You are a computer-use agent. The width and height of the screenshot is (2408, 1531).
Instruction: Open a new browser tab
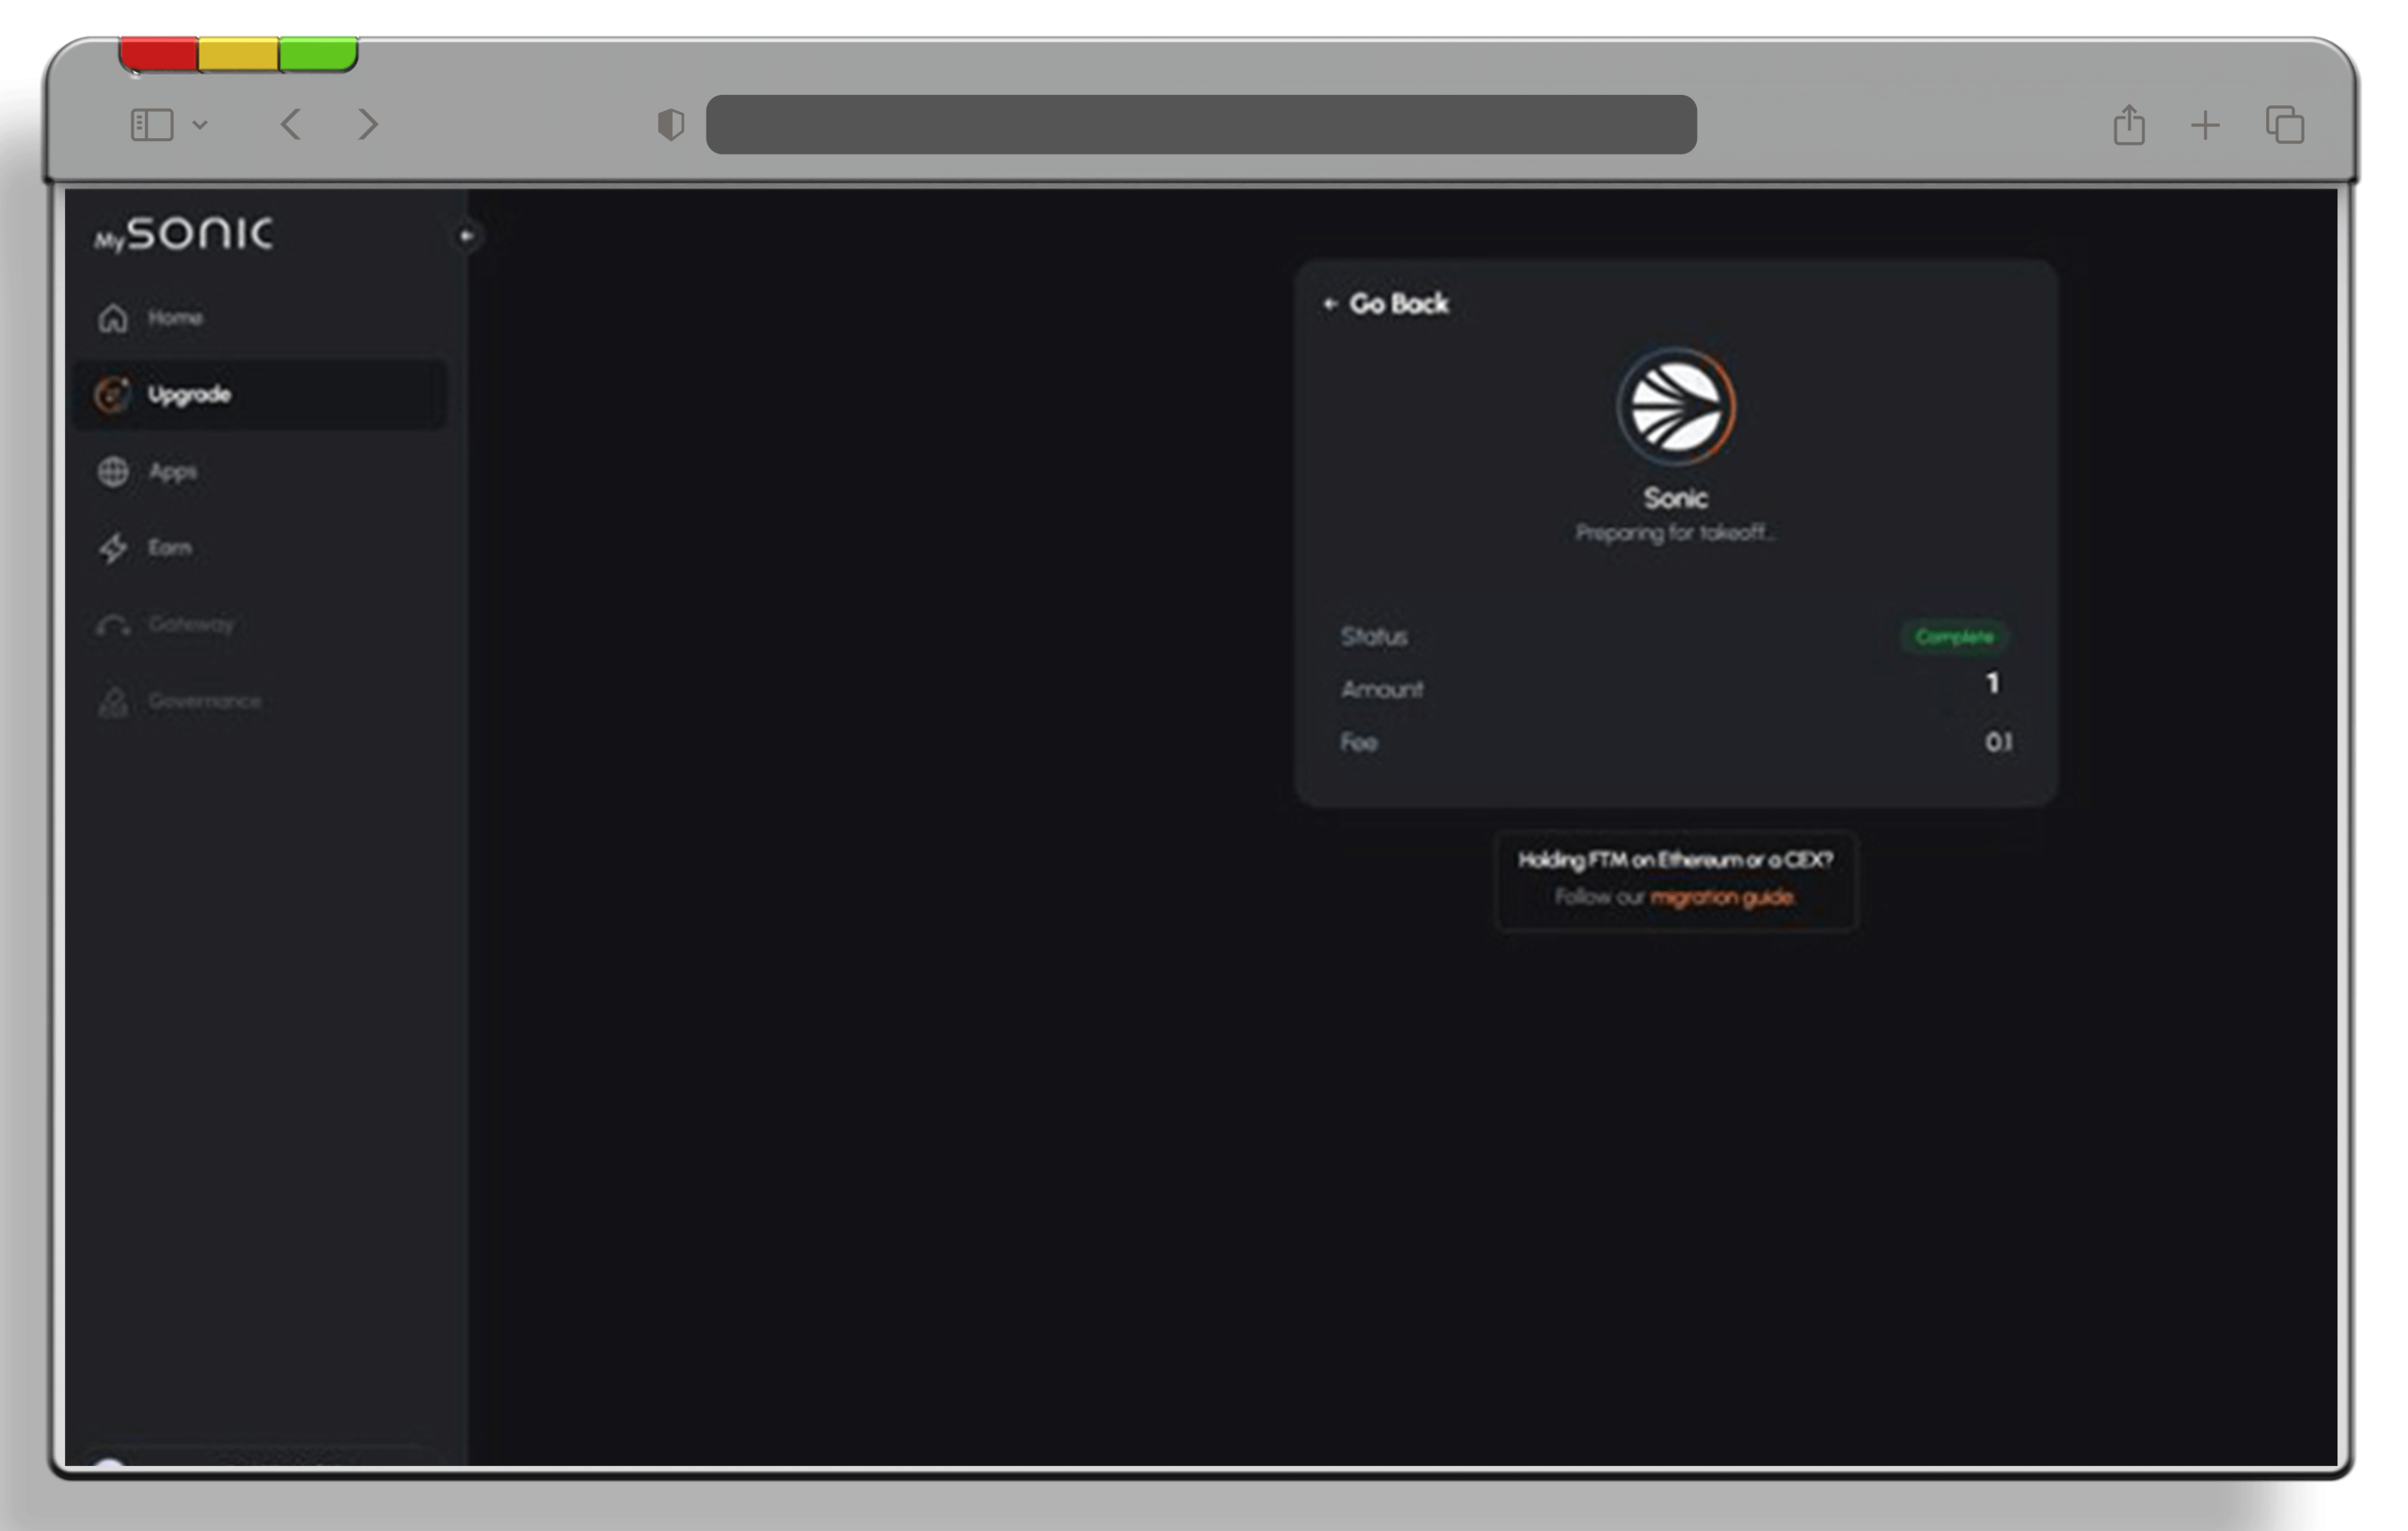pos(2205,125)
